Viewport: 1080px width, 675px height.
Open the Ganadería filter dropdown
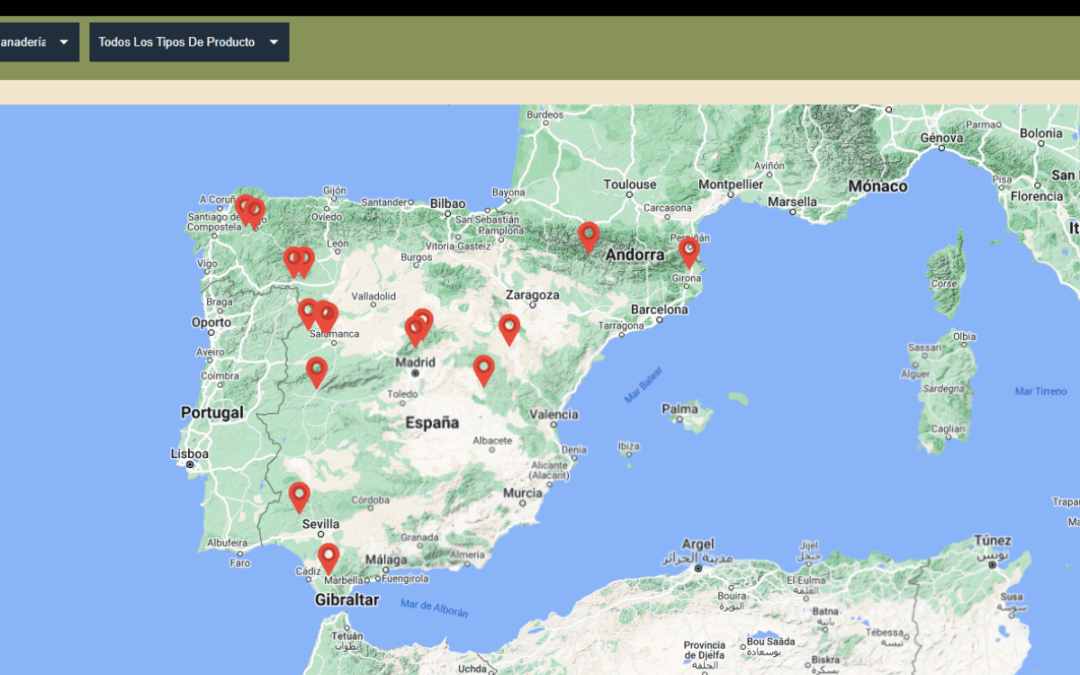[x=38, y=42]
